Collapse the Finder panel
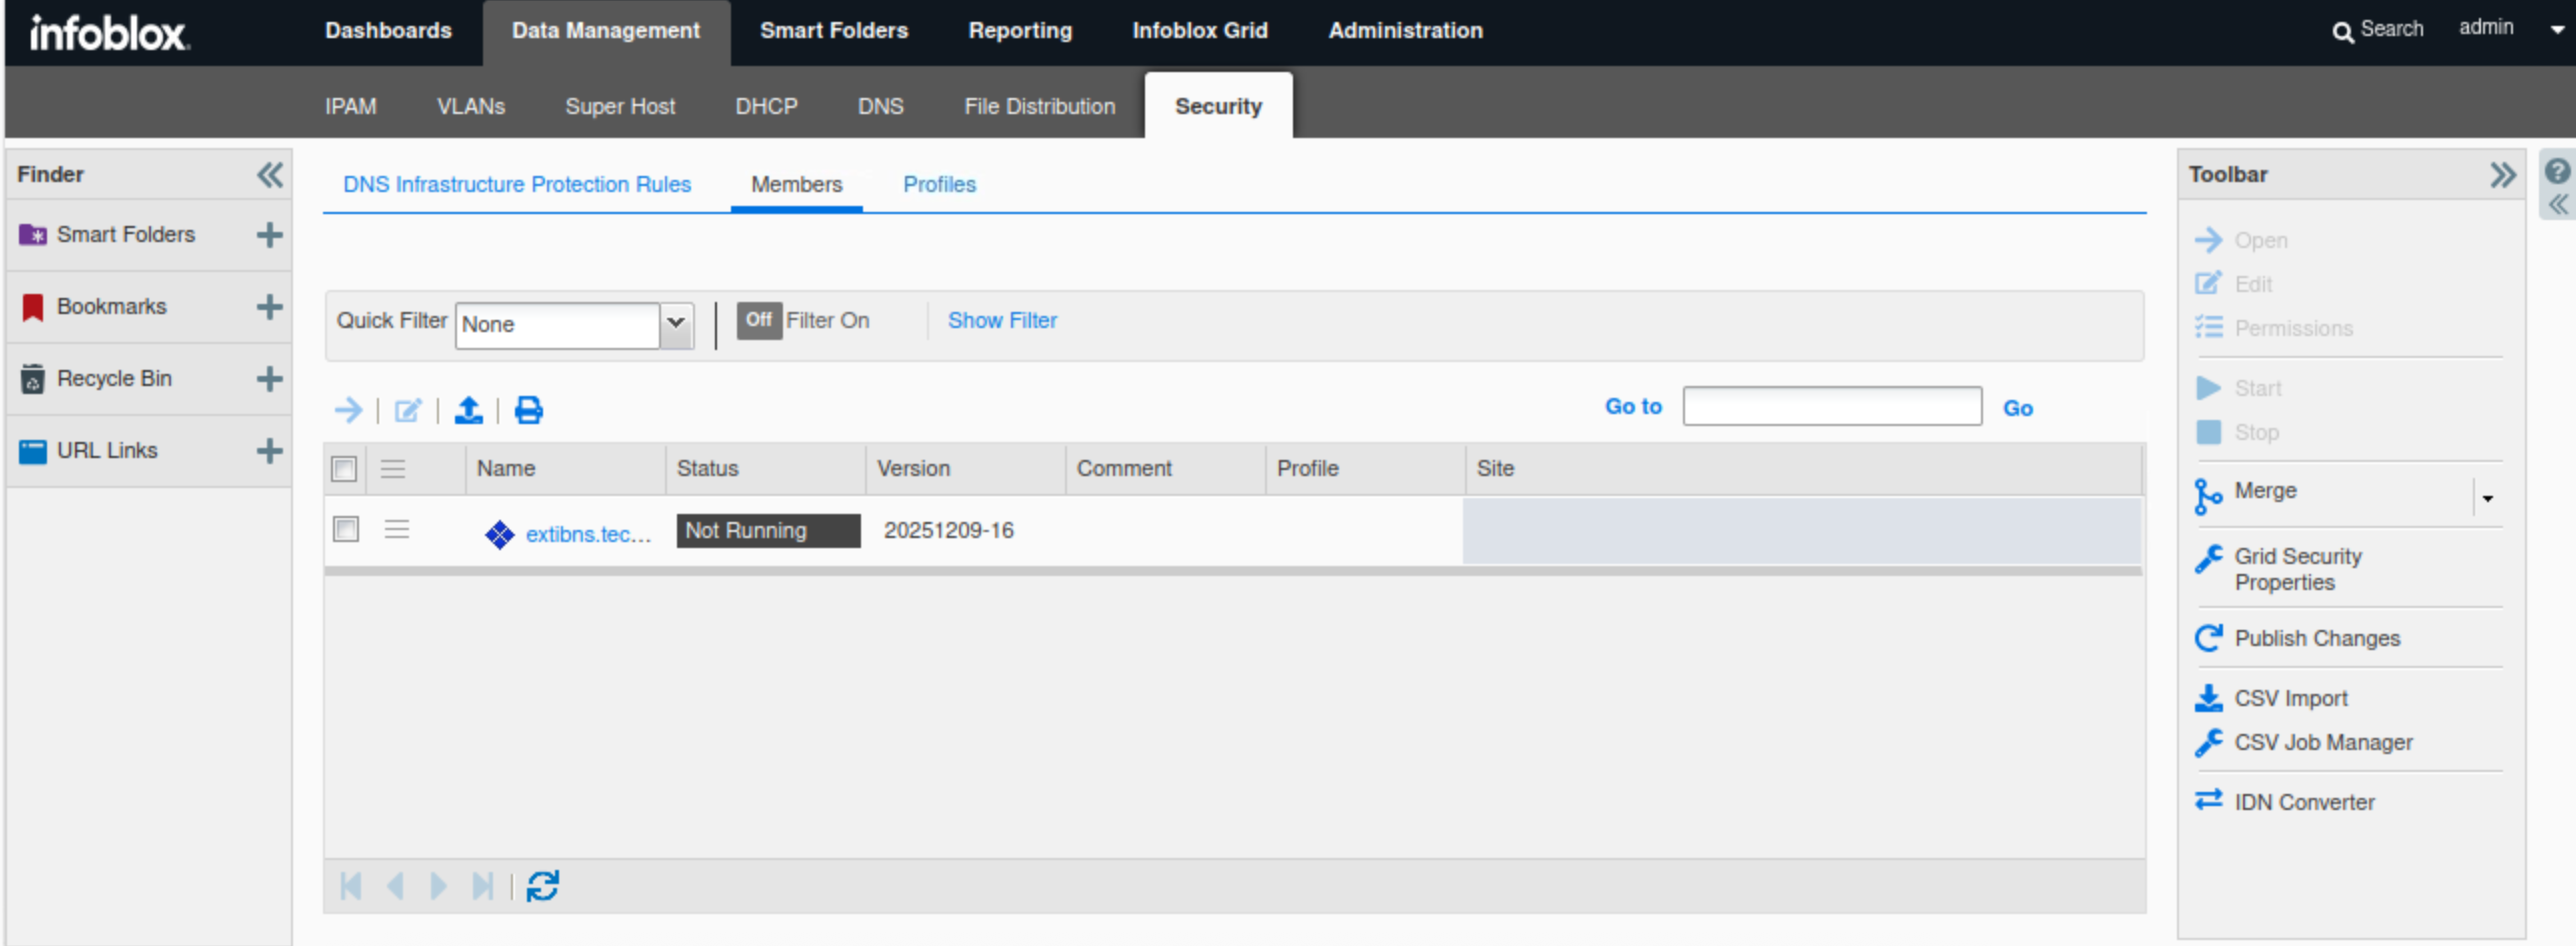 (x=269, y=175)
